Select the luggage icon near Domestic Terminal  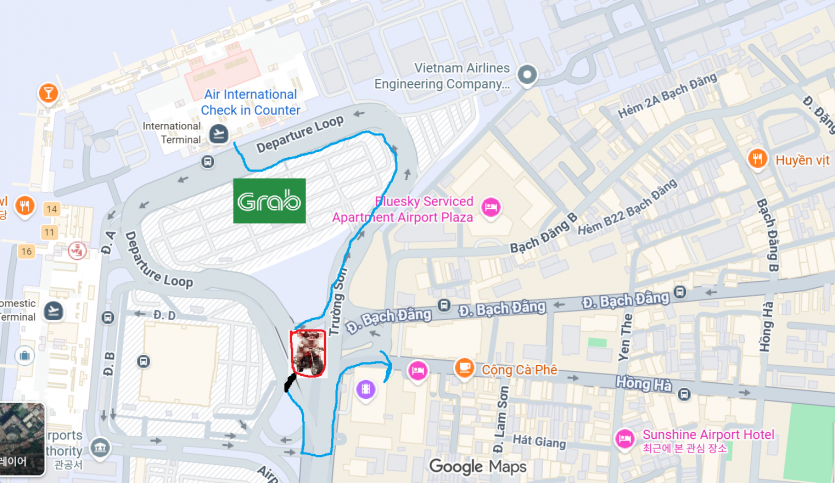pyautogui.click(x=24, y=355)
